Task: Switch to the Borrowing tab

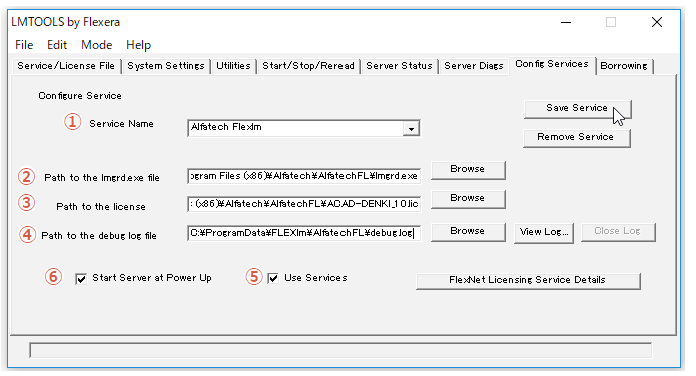Action: click(x=624, y=66)
